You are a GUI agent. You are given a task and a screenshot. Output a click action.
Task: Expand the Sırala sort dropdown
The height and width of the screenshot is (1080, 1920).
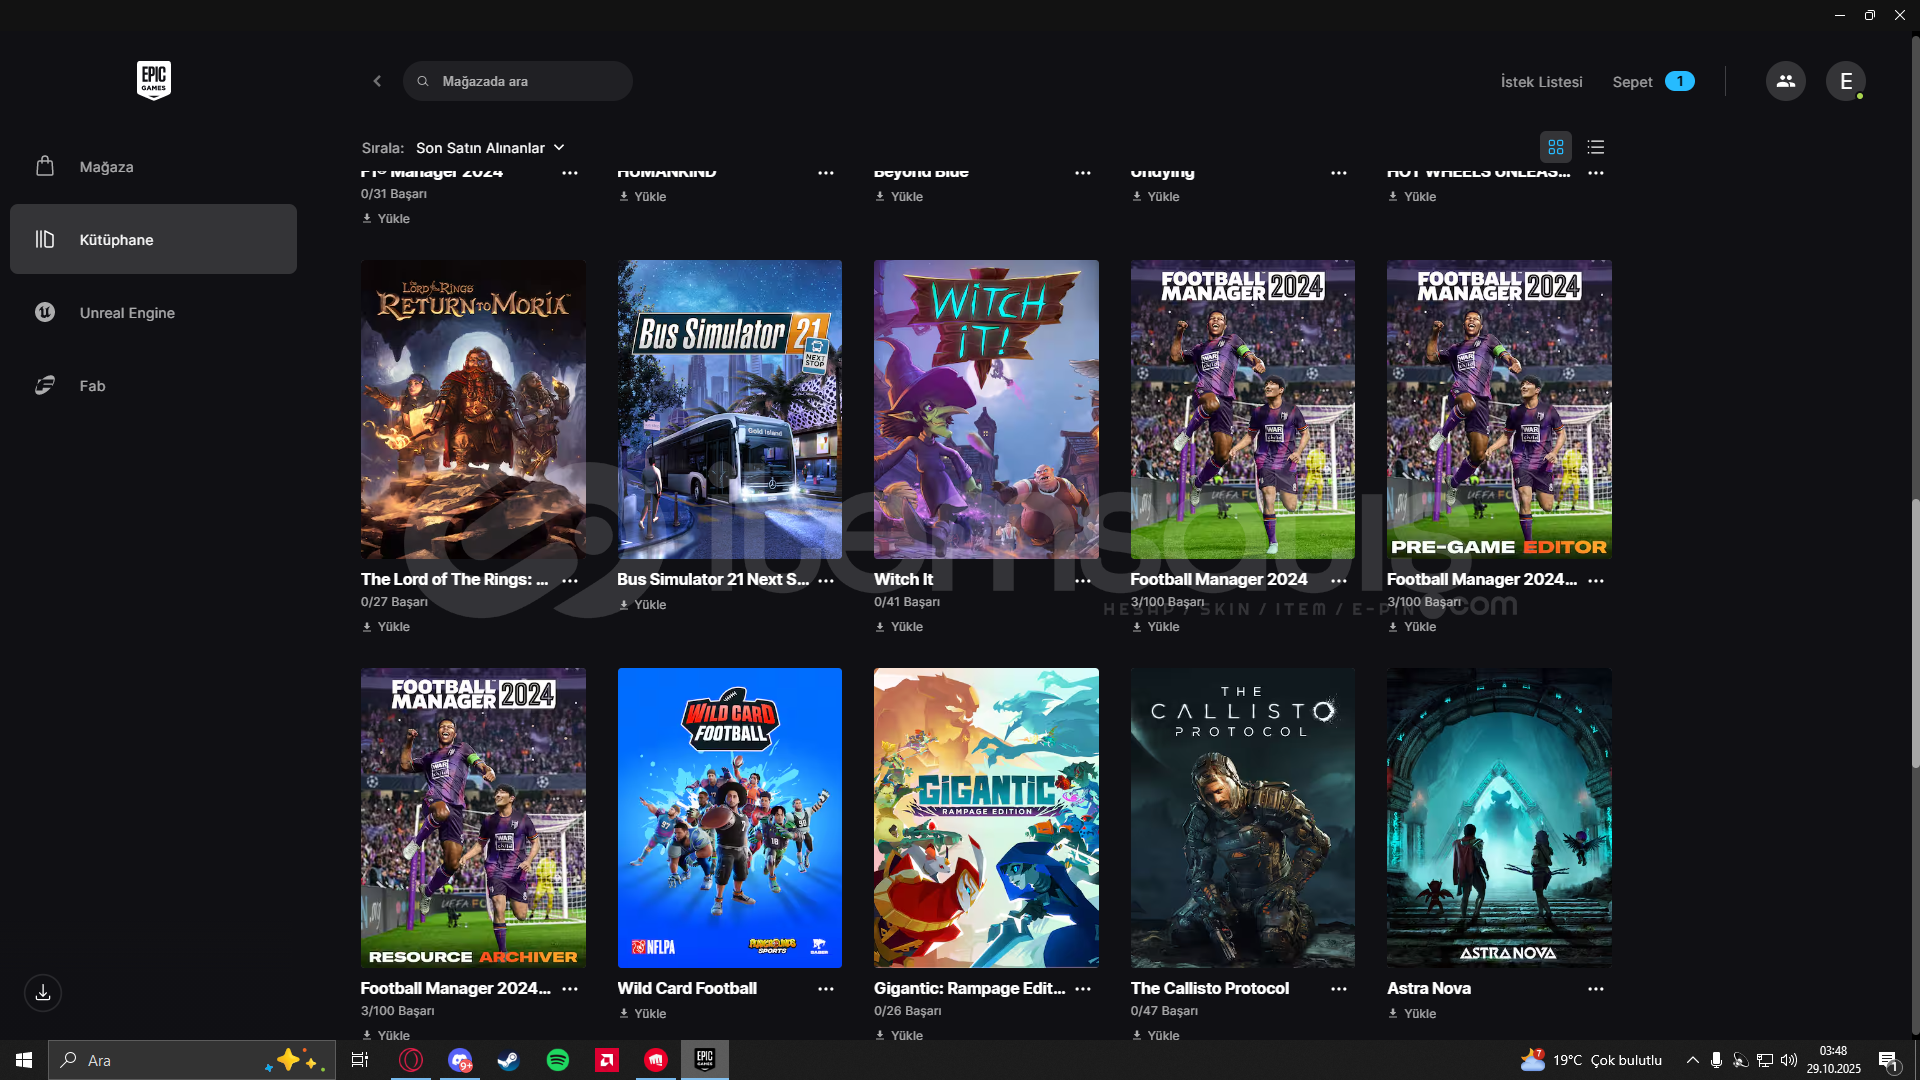(490, 148)
